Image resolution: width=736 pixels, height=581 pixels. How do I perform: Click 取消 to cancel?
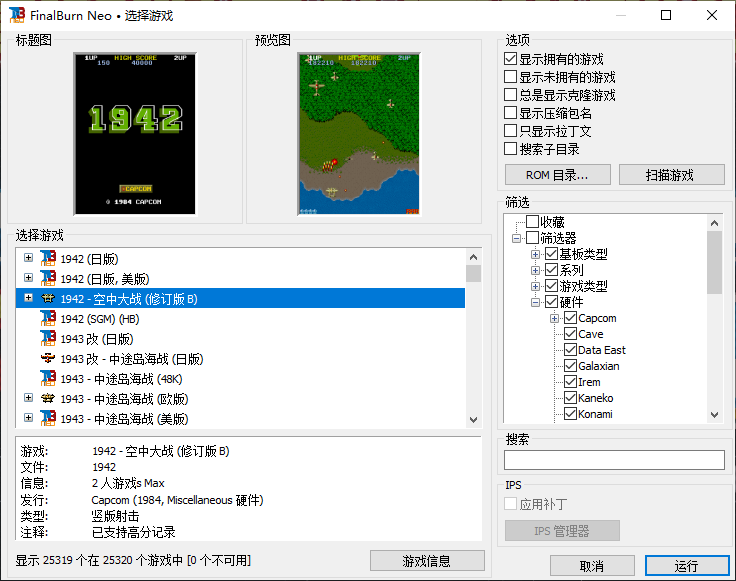(592, 566)
